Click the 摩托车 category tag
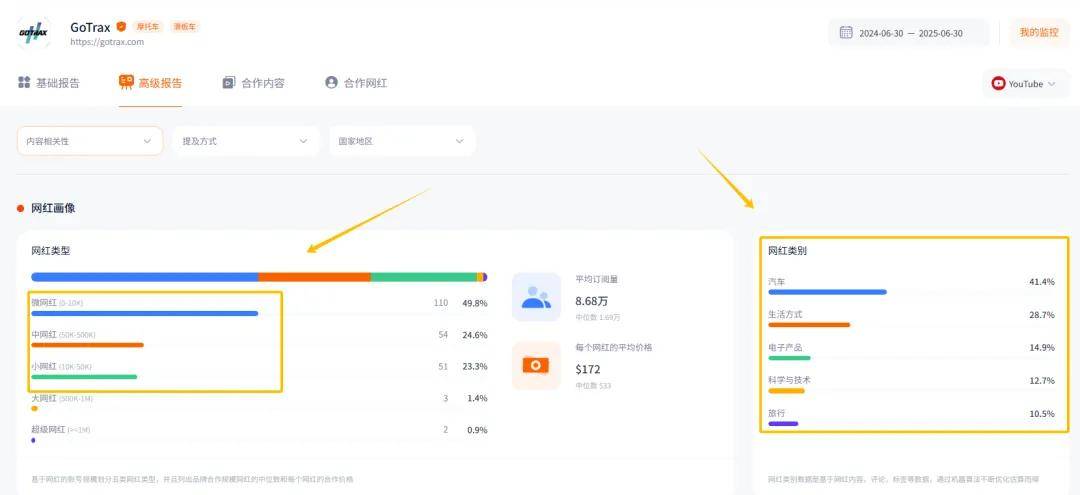 coord(147,27)
